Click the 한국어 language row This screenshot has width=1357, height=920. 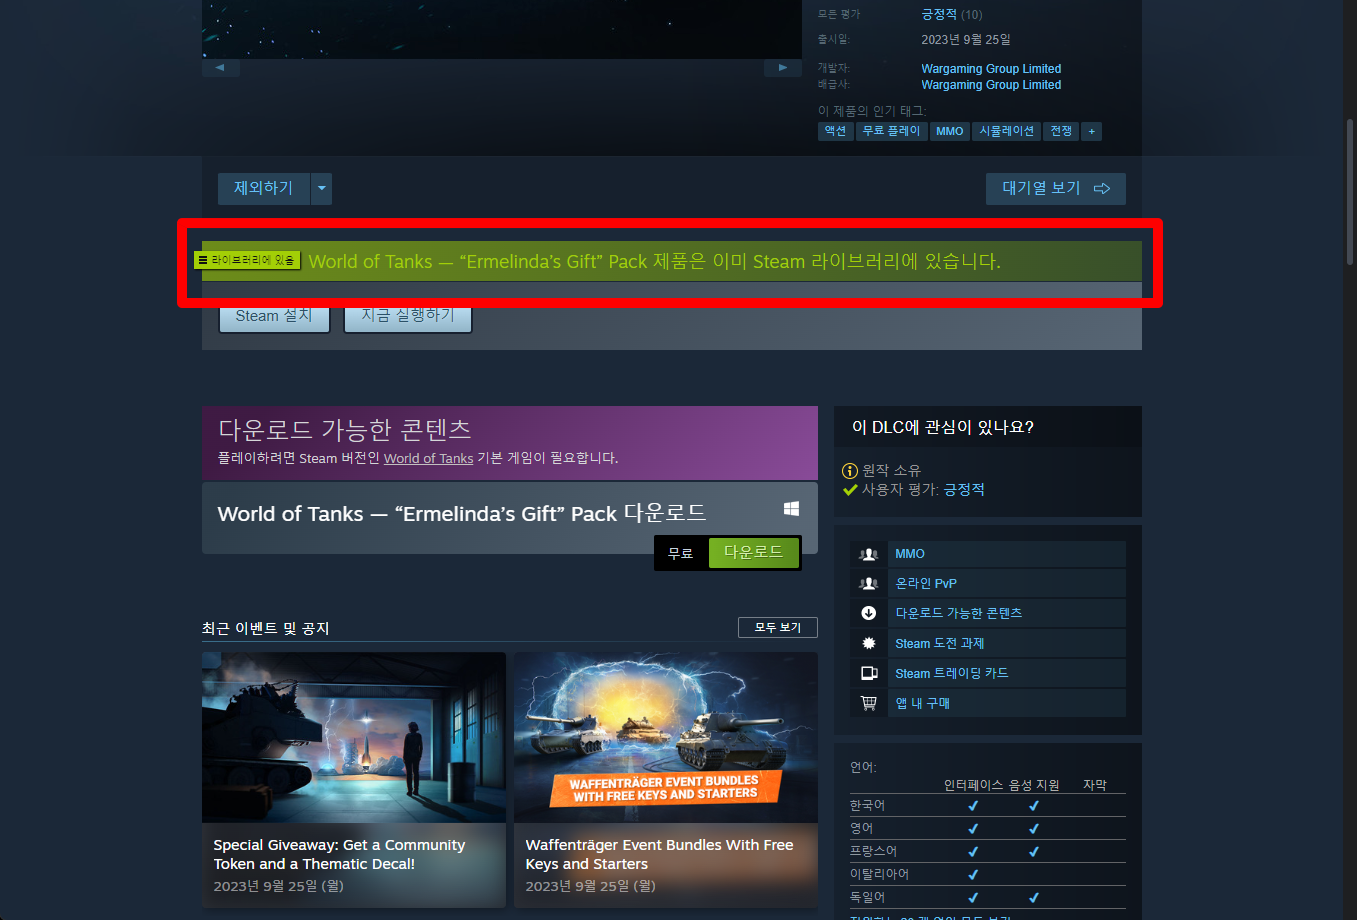[988, 805]
